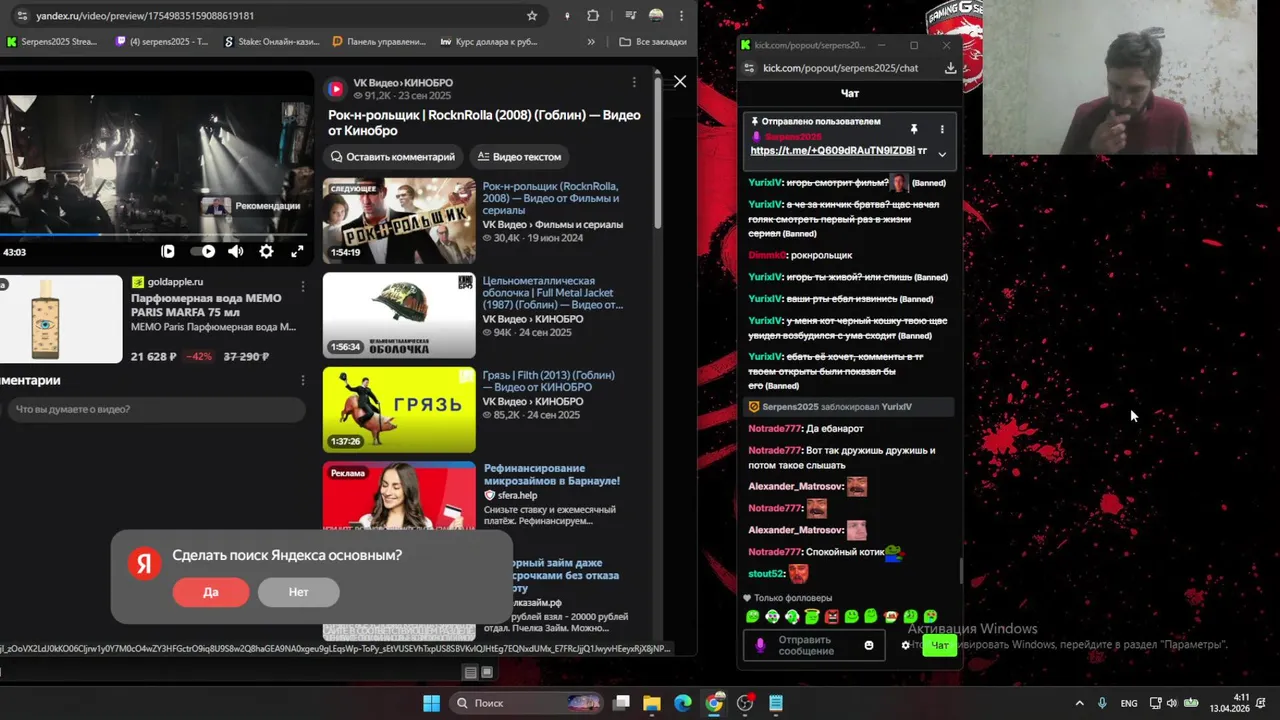This screenshot has width=1280, height=720.
Task: Open Chrome profile avatar
Action: [656, 15]
